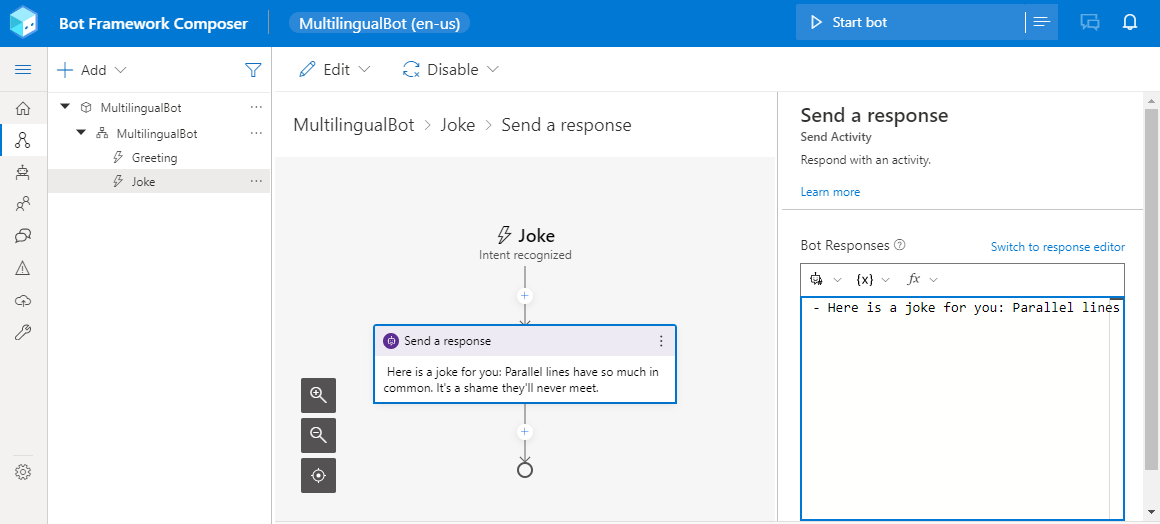Reset canvas view with target icon
The image size is (1160, 524).
click(318, 476)
